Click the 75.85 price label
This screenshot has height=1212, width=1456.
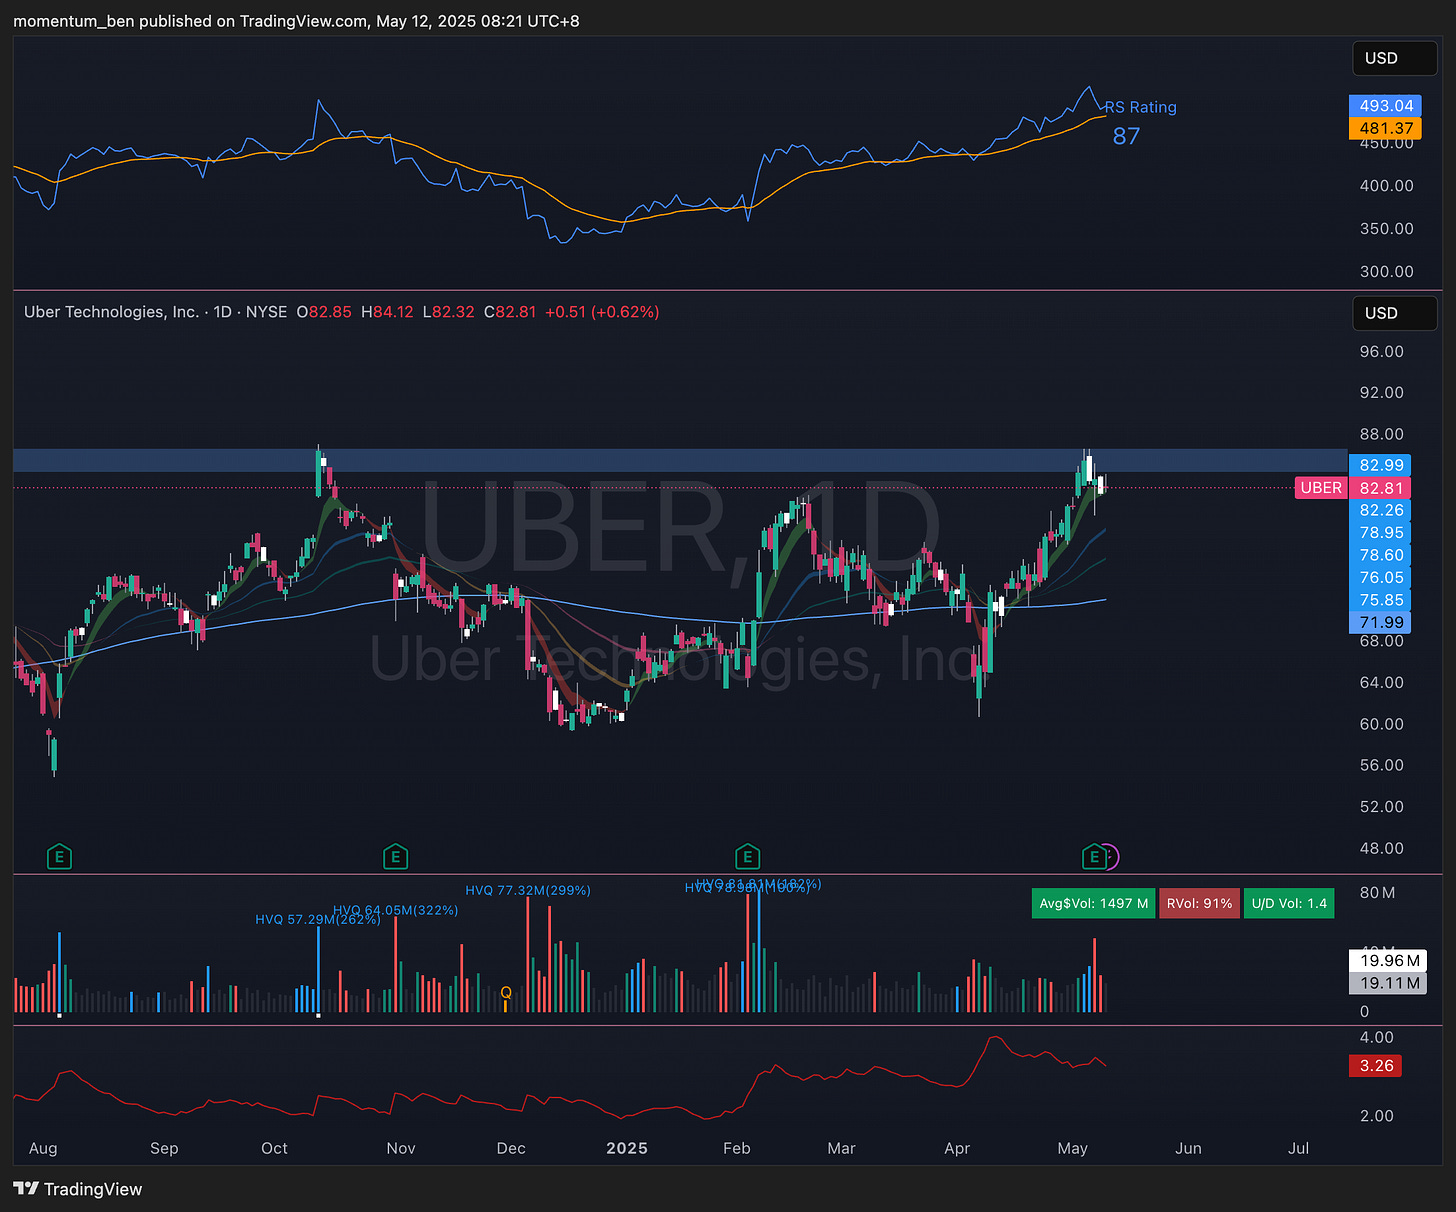tap(1381, 600)
